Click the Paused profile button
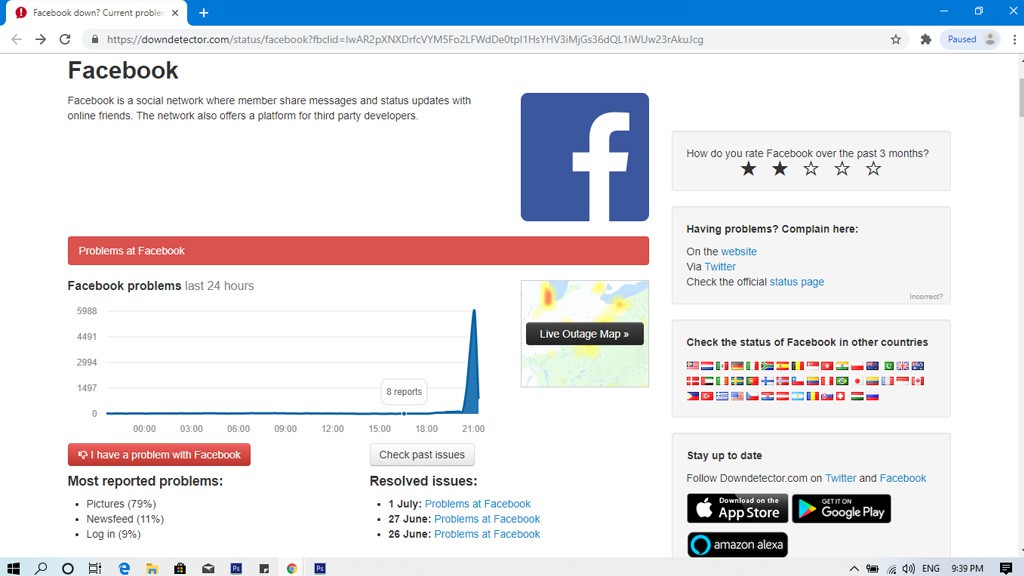Image resolution: width=1024 pixels, height=576 pixels. click(x=970, y=39)
